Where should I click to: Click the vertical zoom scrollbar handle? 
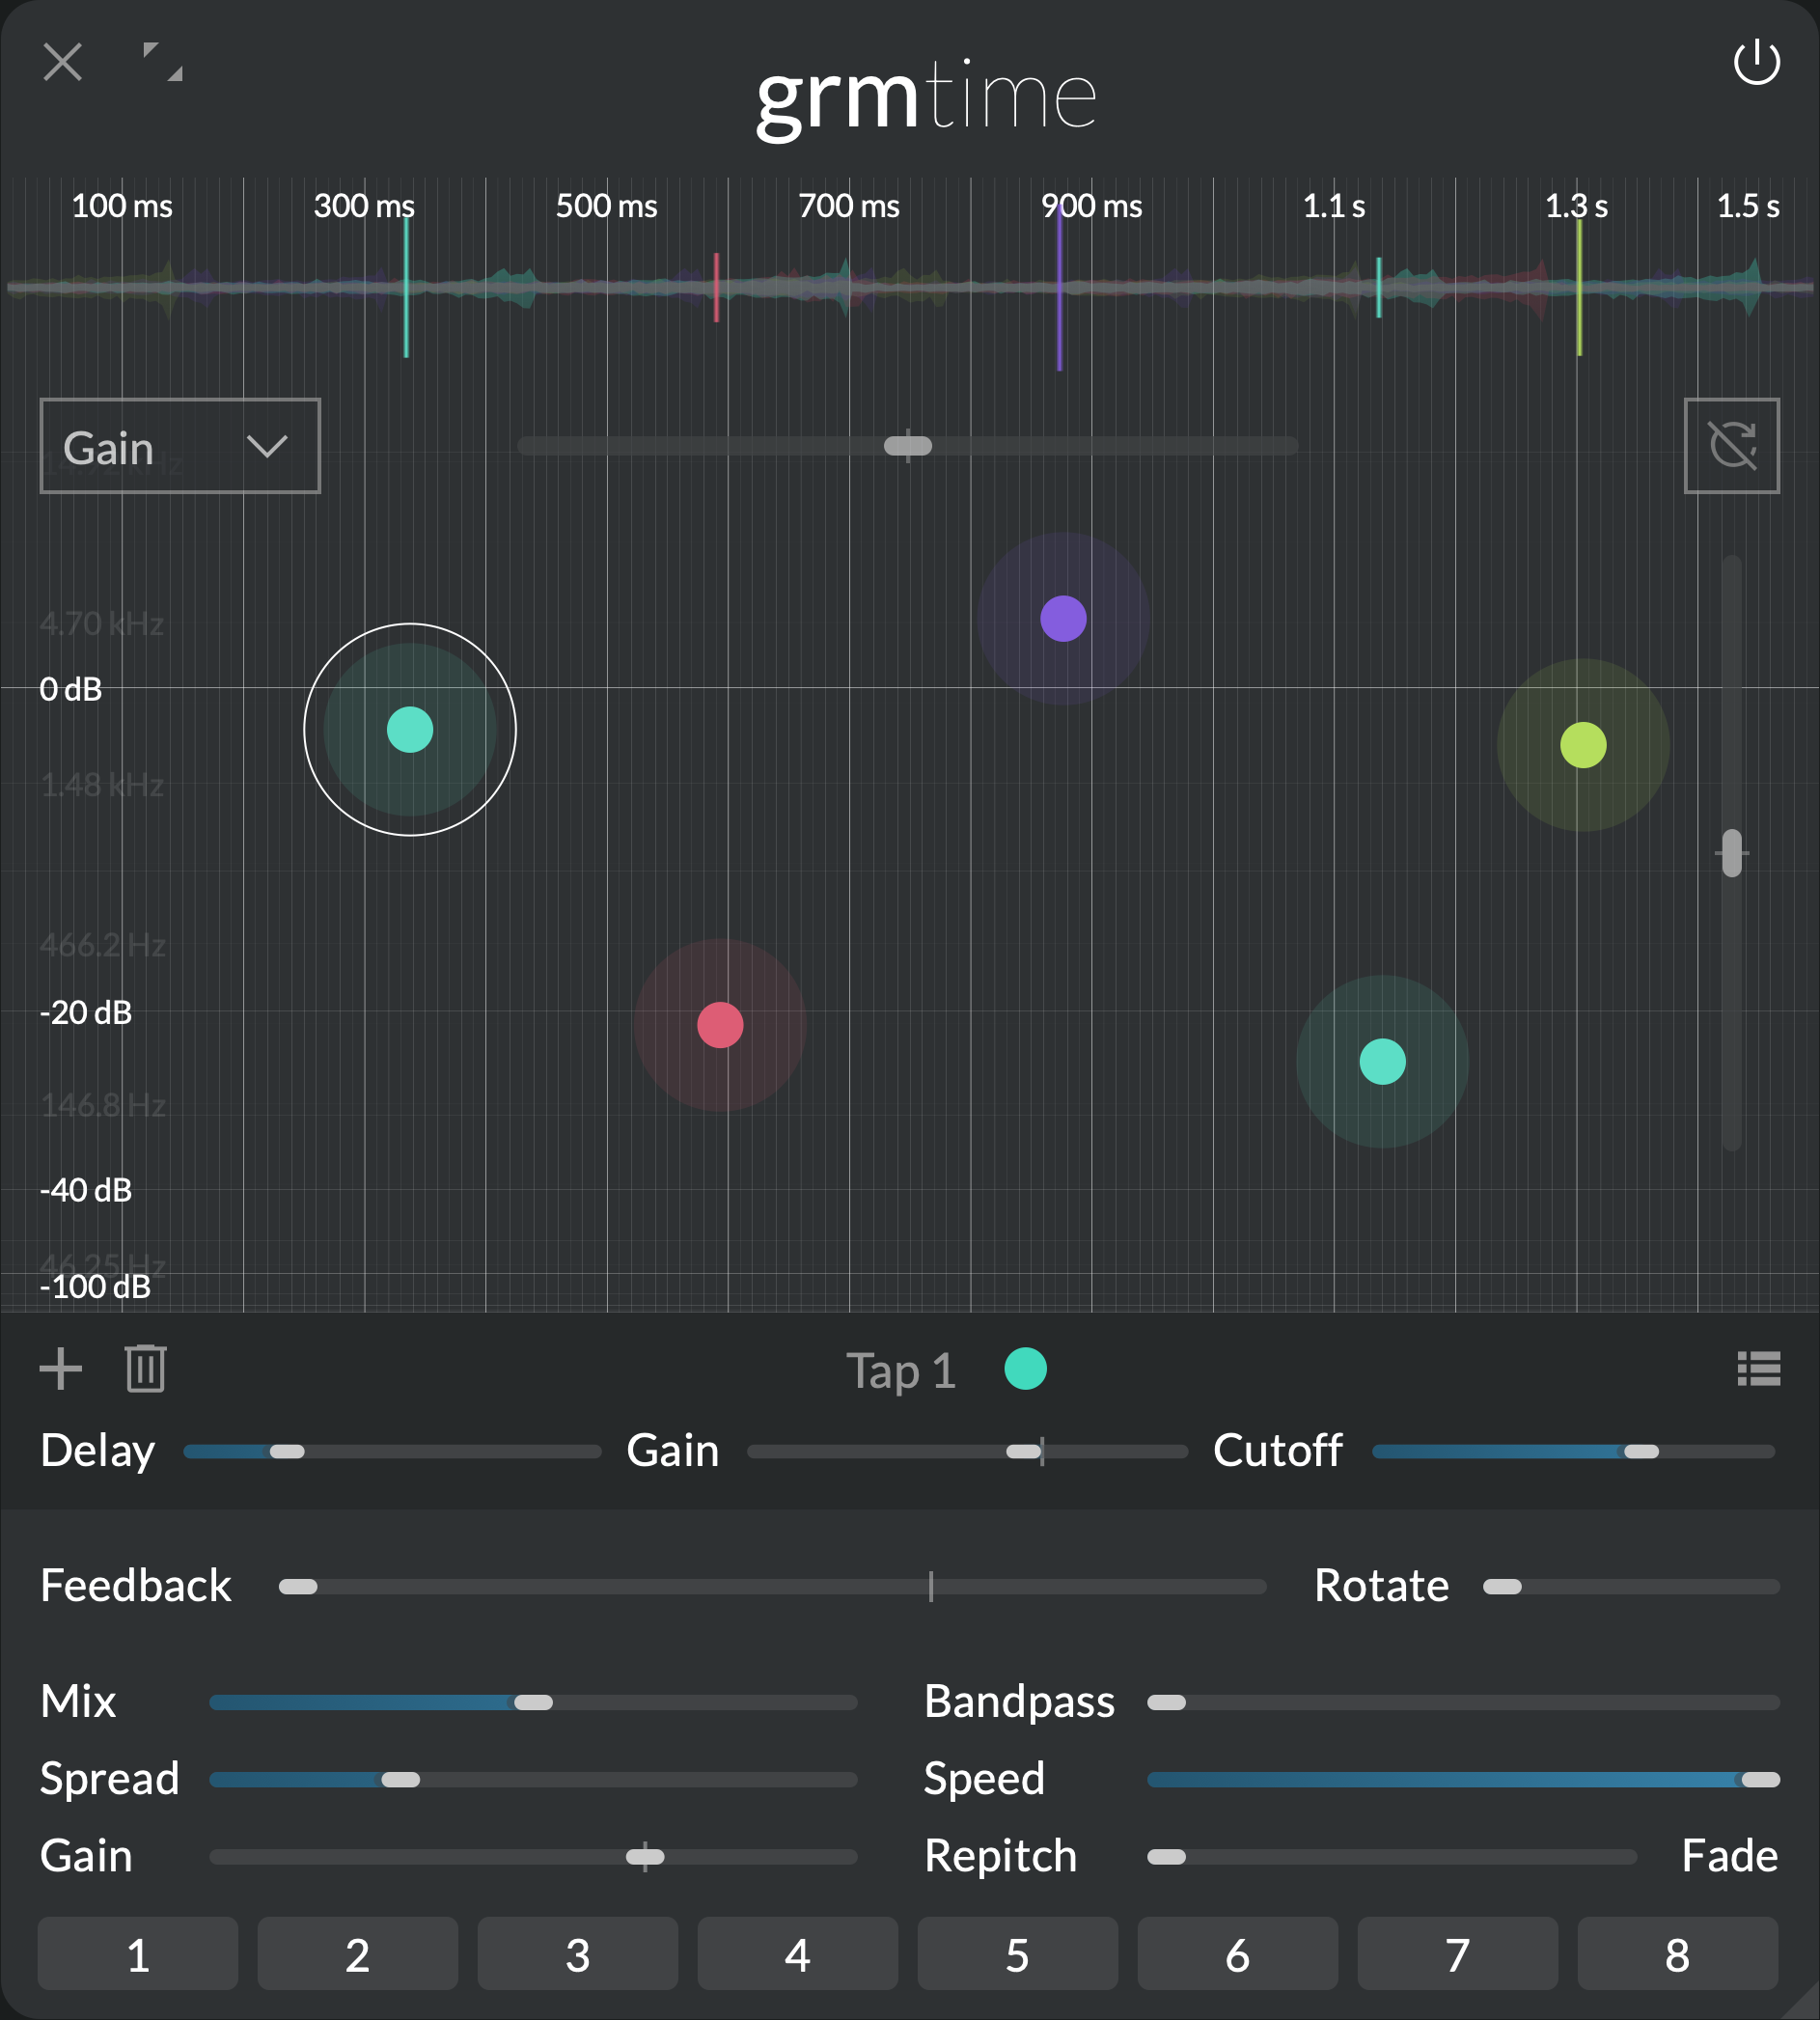click(1732, 854)
